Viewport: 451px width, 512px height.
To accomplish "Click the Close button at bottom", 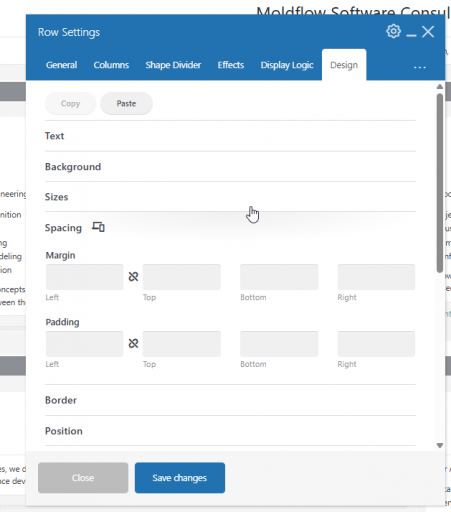I will [83, 478].
